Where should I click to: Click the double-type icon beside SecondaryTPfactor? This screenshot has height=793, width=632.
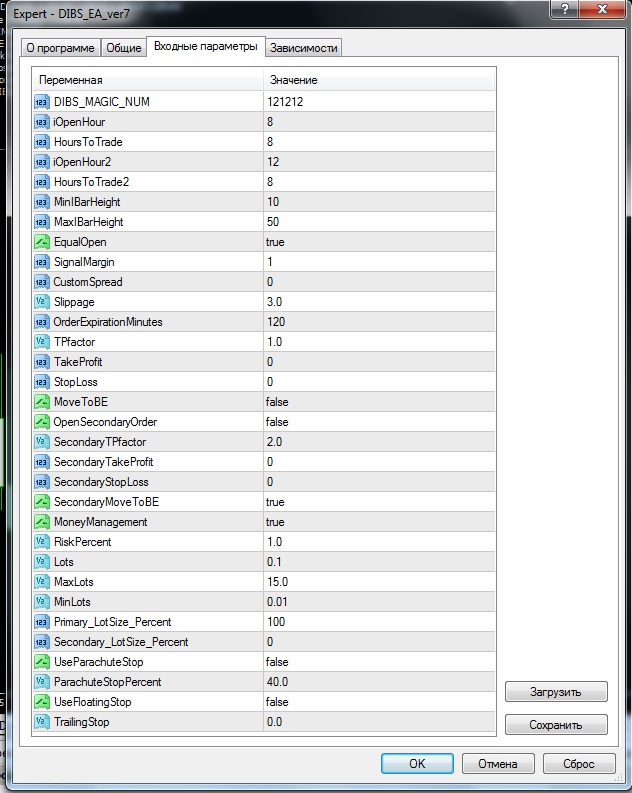[x=42, y=442]
